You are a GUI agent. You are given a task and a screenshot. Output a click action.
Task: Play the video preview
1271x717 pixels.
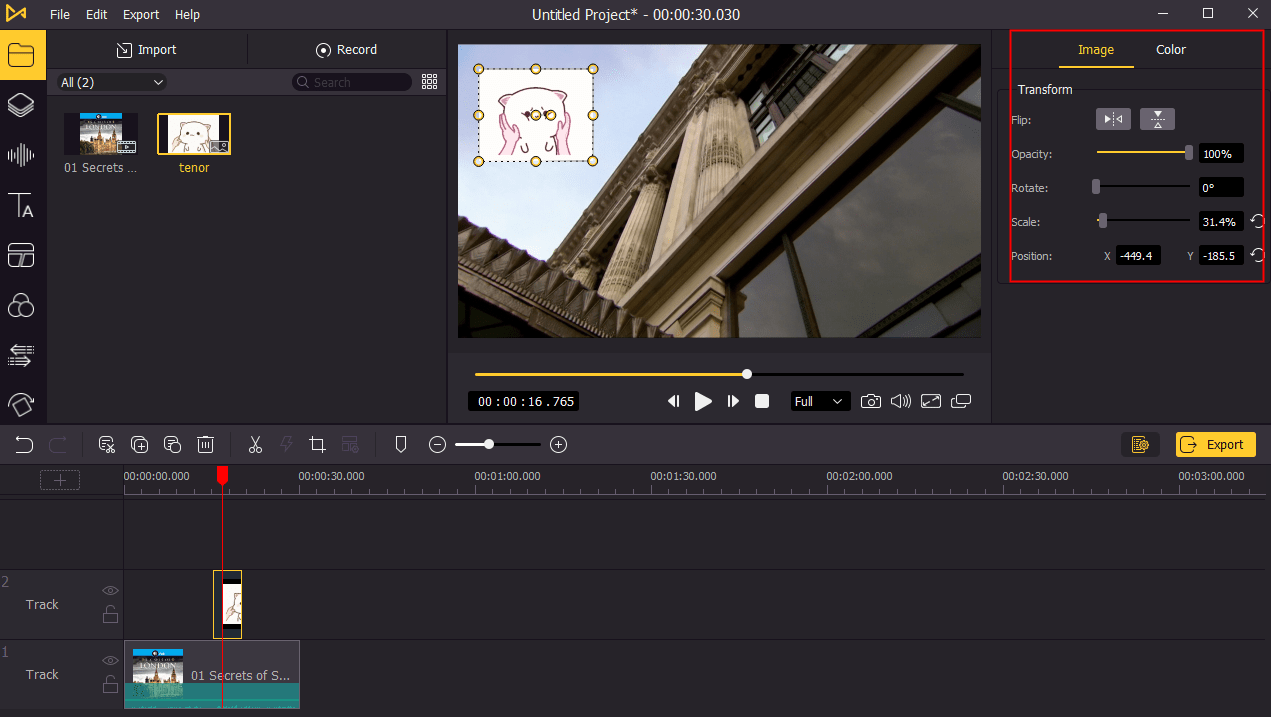click(703, 401)
